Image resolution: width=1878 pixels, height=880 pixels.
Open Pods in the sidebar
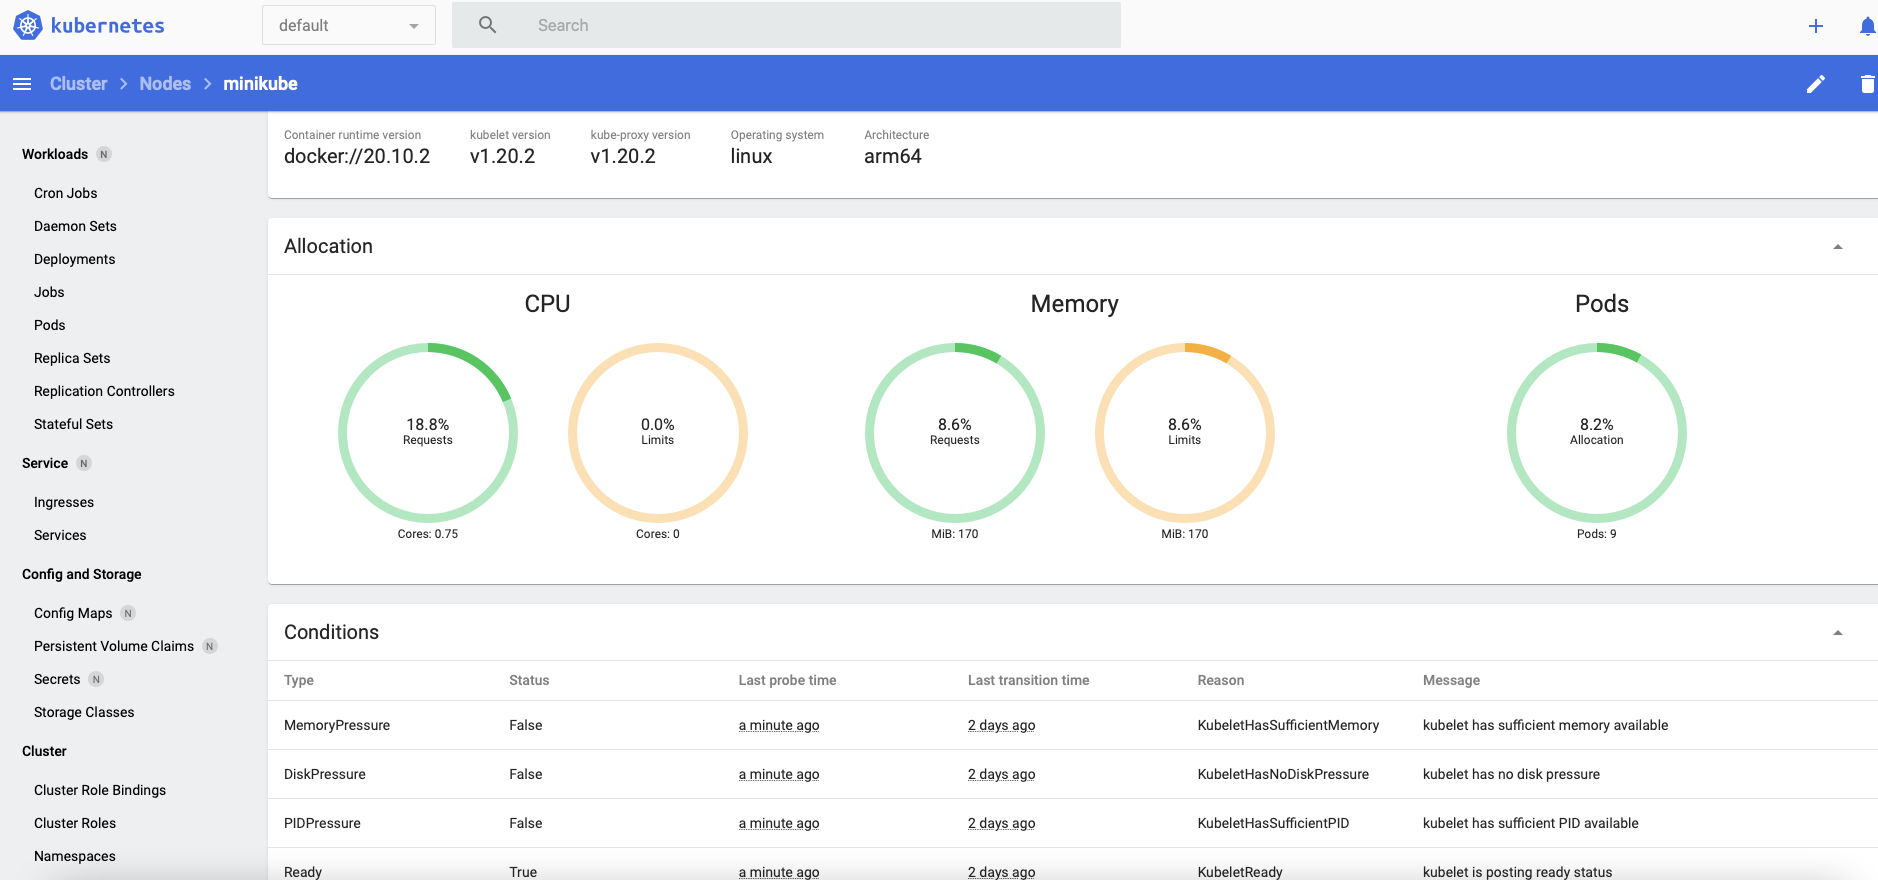[50, 325]
